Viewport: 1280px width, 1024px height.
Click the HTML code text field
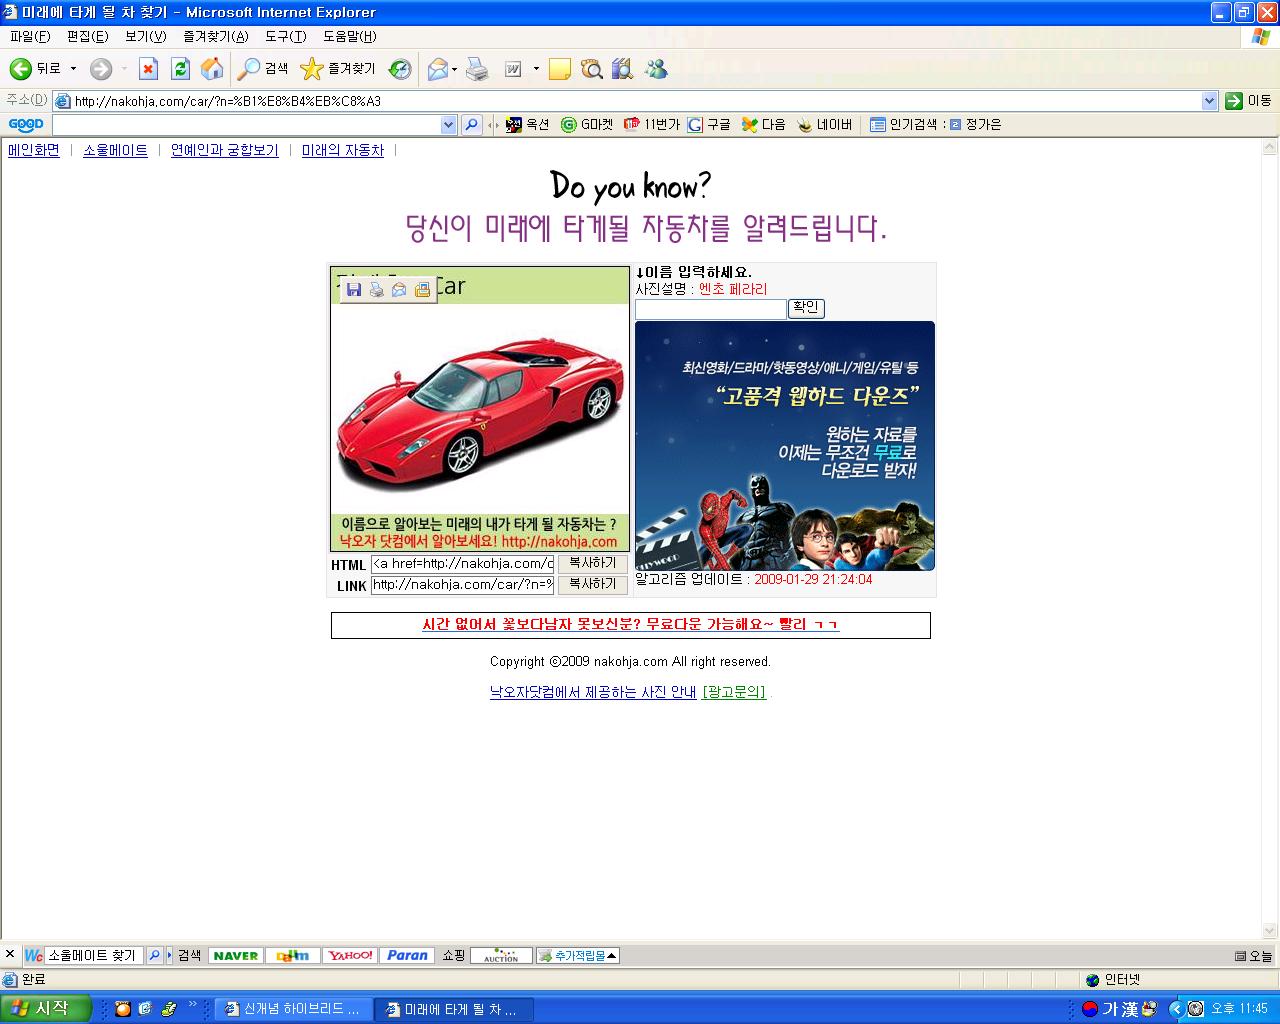click(462, 564)
